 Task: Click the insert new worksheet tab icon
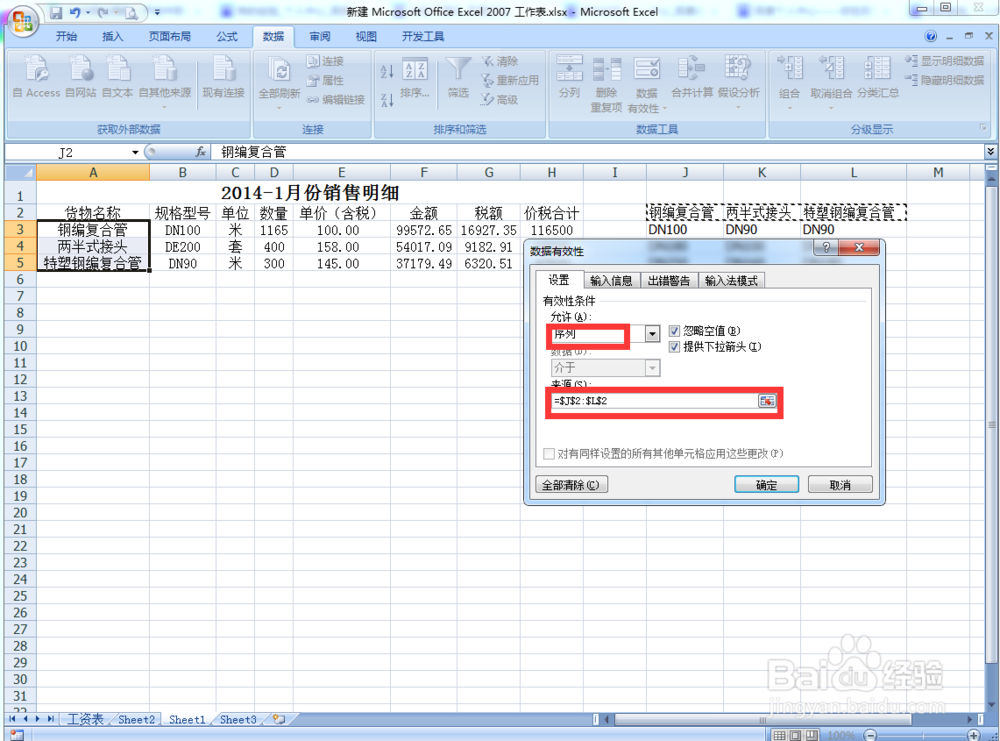[x=279, y=719]
